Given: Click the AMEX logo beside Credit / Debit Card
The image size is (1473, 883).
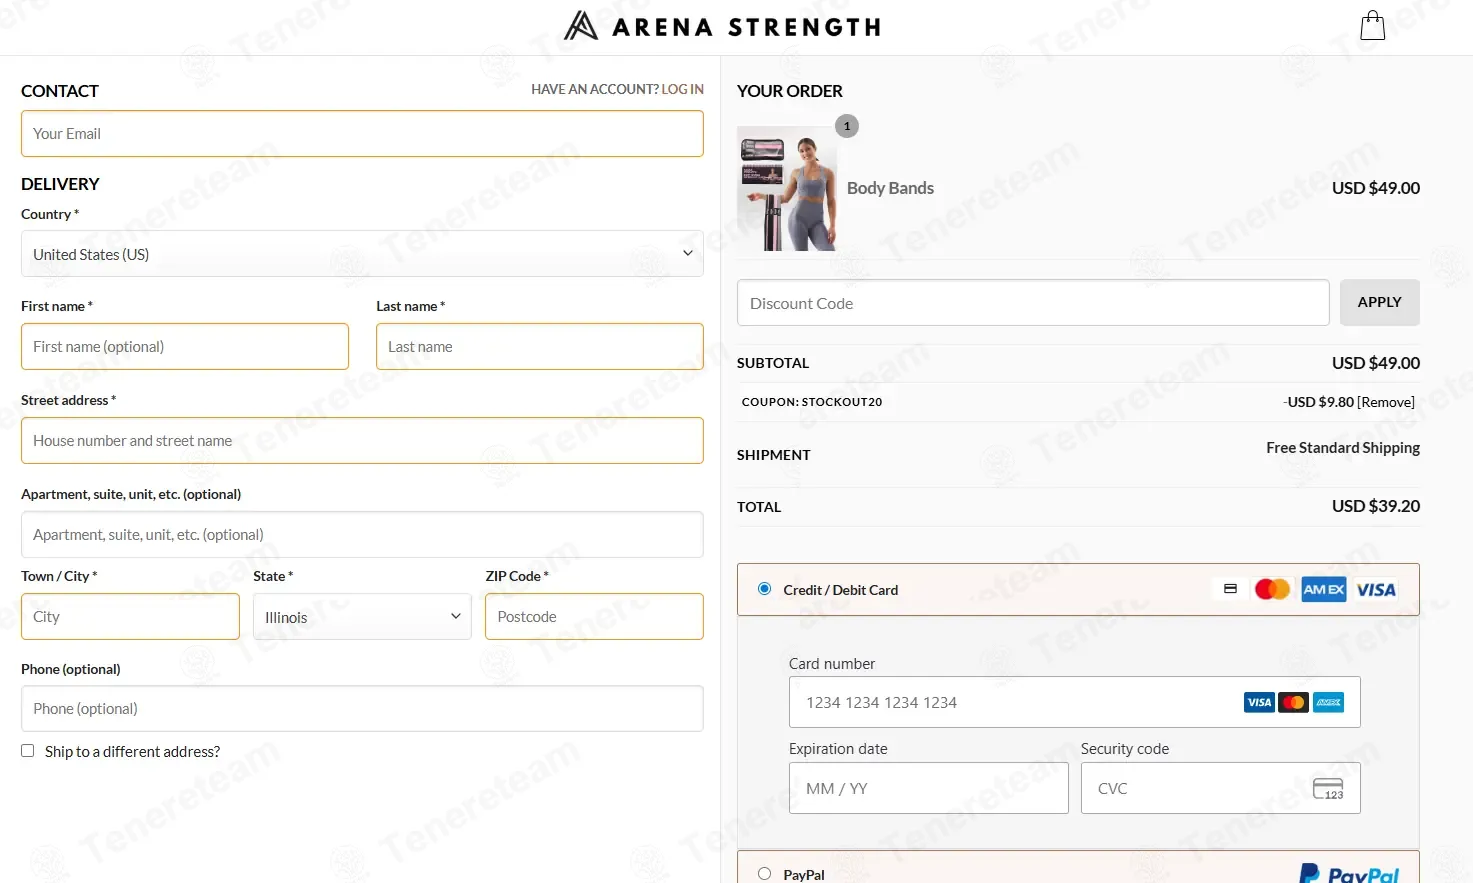Looking at the screenshot, I should pos(1323,589).
